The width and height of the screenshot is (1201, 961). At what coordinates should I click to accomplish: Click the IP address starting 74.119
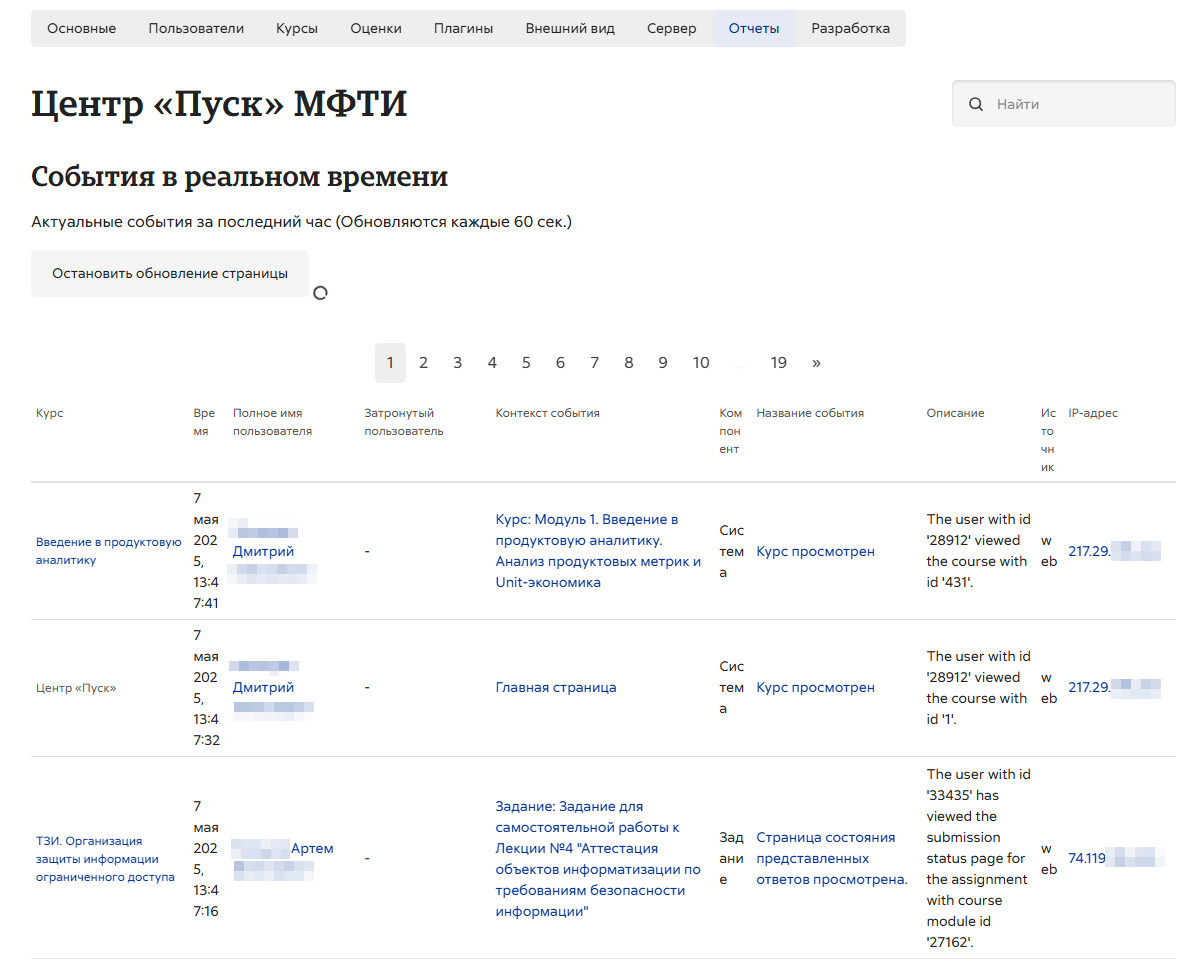click(x=1116, y=858)
